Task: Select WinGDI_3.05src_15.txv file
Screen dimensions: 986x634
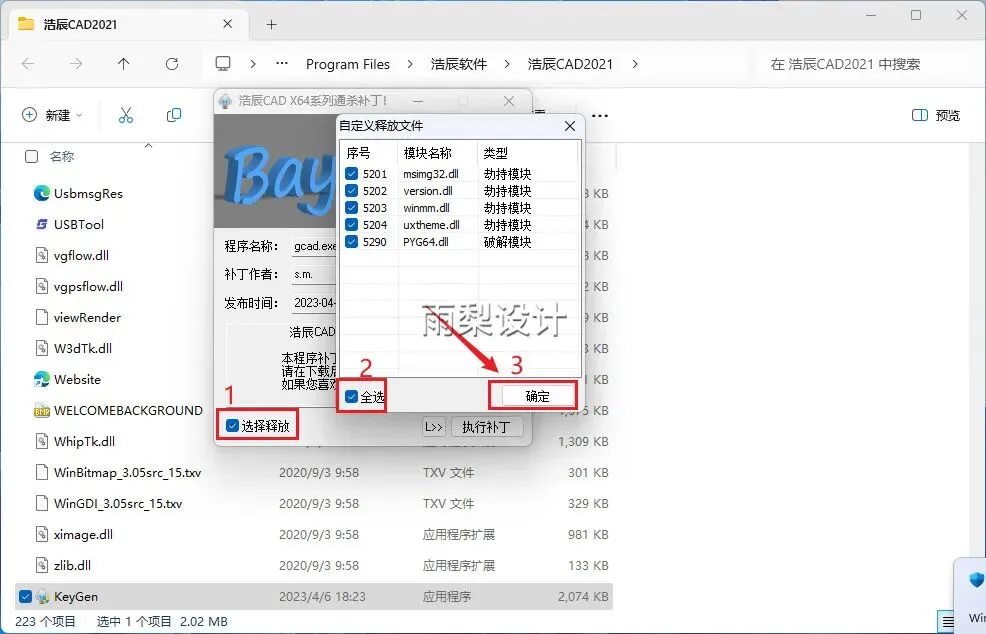Action: [118, 504]
